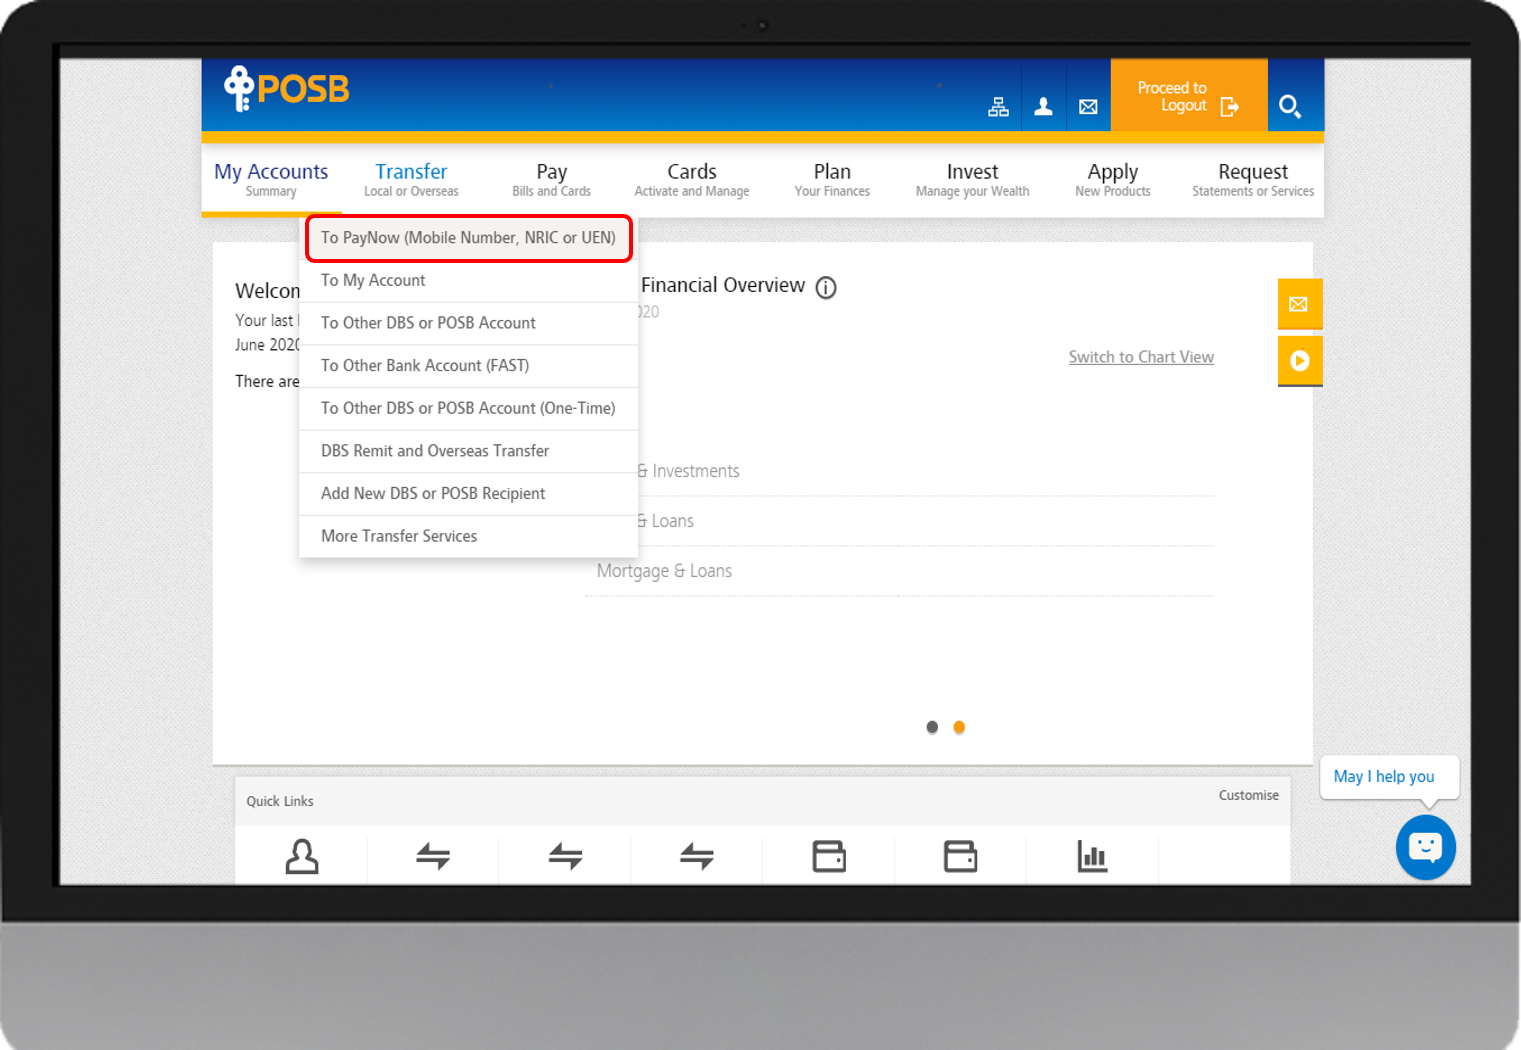
Task: Select Add New DBS or POSB Recipient
Action: click(x=468, y=494)
